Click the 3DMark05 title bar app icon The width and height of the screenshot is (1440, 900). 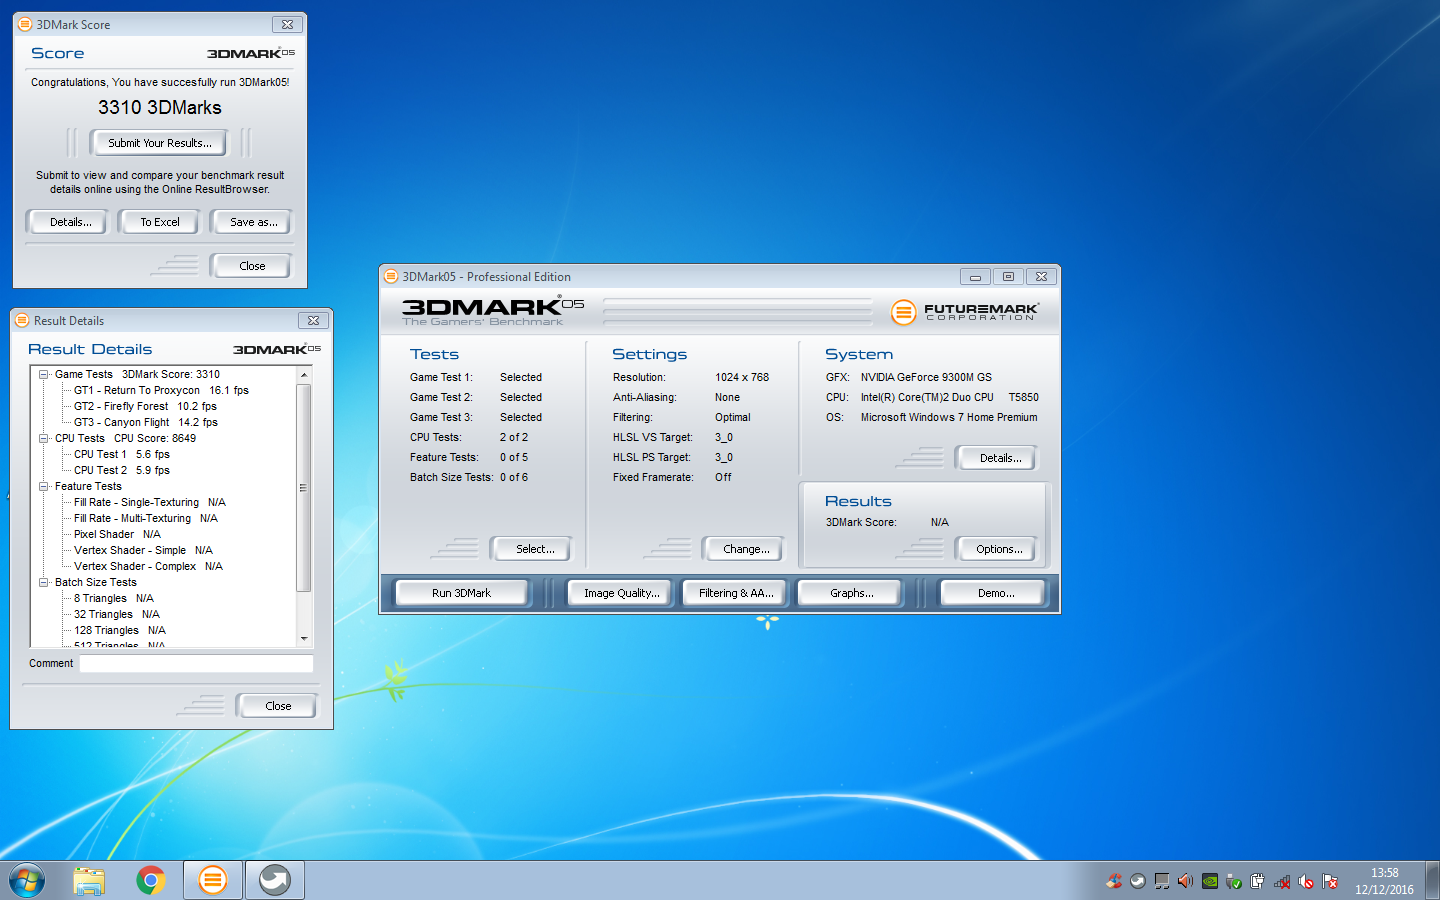[391, 277]
